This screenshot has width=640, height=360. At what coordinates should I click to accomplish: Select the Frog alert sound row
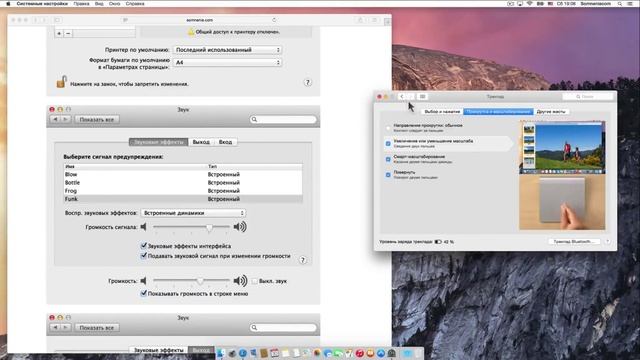click(183, 191)
